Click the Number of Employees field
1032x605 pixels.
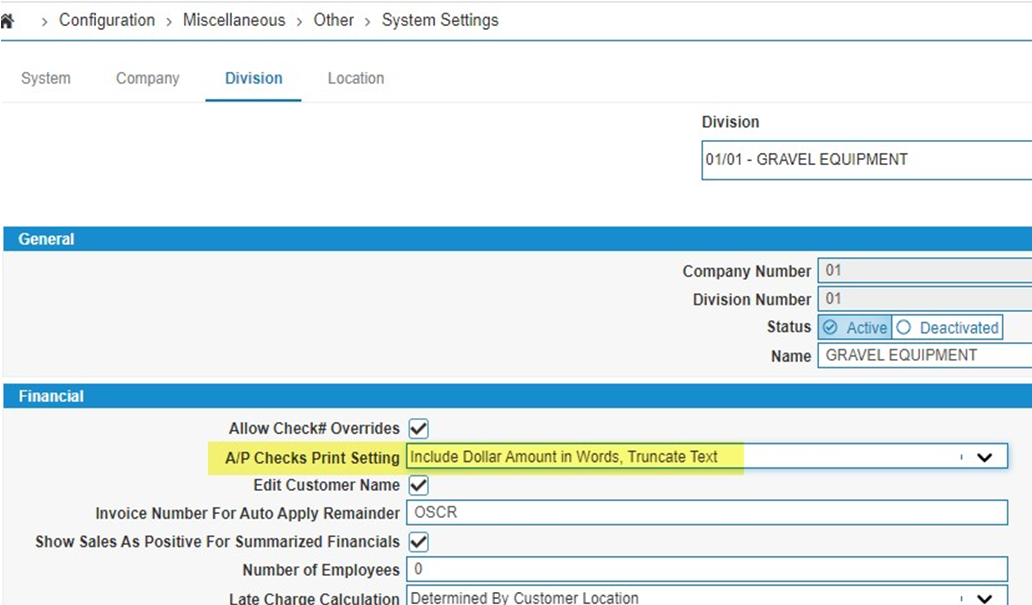[x=700, y=569]
